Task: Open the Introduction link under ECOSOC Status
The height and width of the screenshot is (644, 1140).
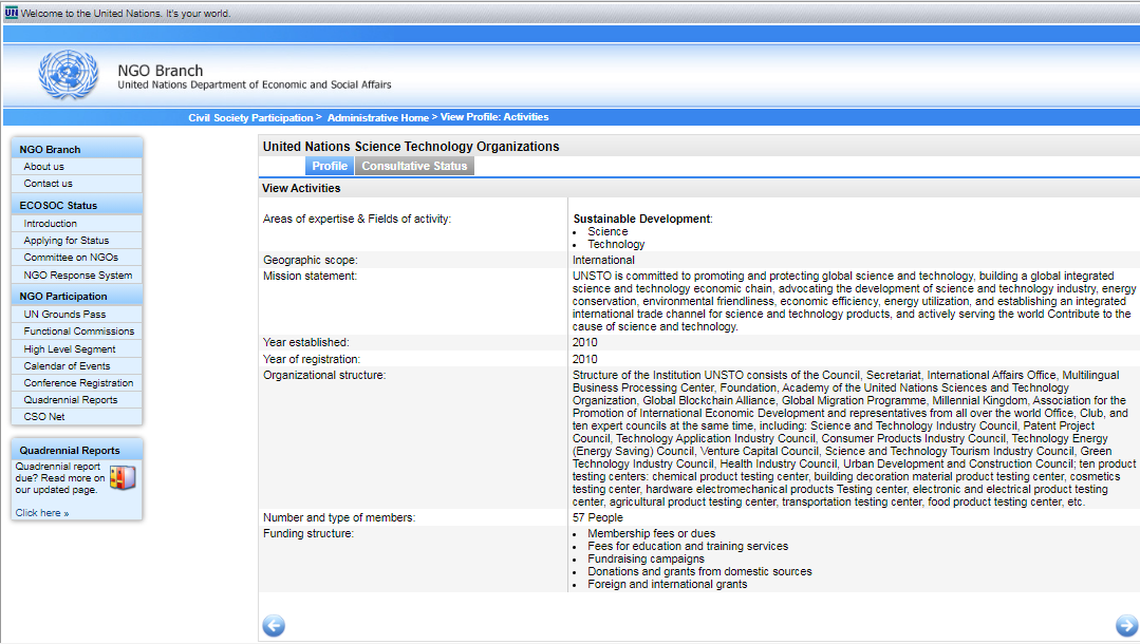Action: tap(50, 224)
